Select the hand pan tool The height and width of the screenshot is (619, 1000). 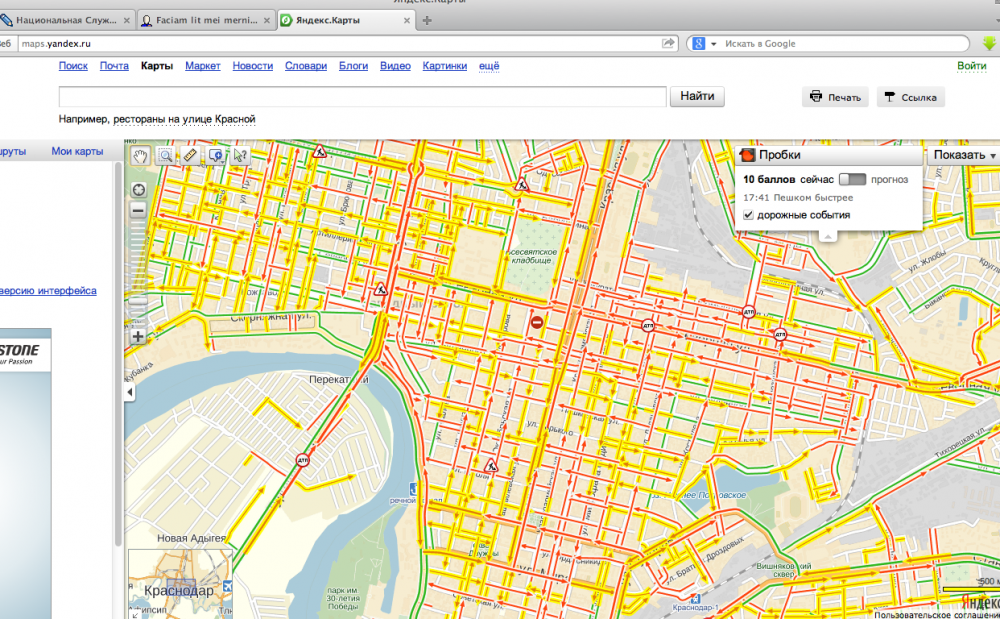pyautogui.click(x=141, y=155)
